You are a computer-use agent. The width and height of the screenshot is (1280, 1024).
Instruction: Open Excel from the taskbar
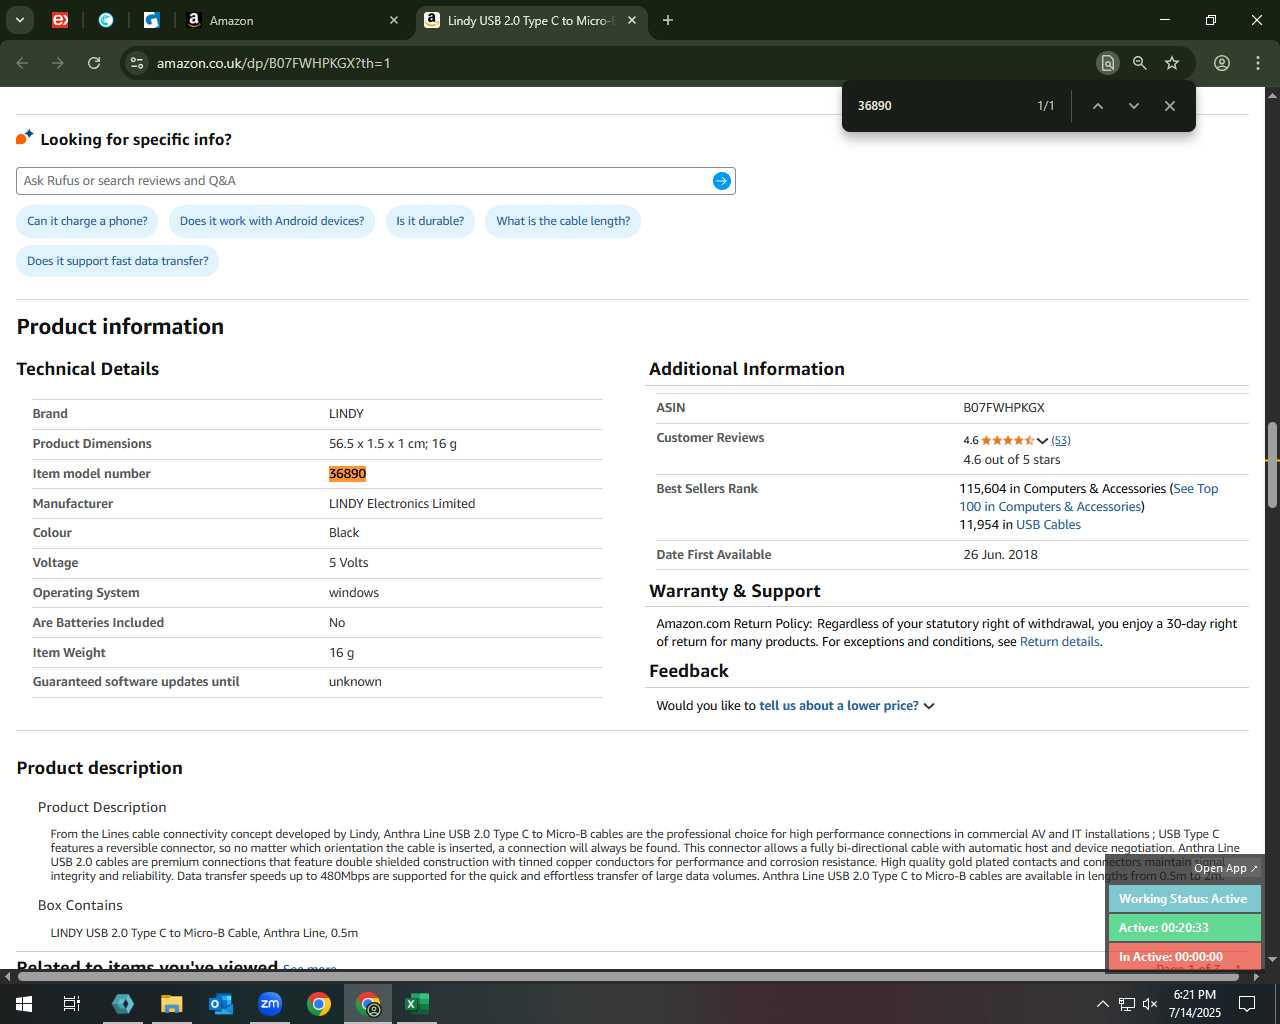[x=417, y=1004]
